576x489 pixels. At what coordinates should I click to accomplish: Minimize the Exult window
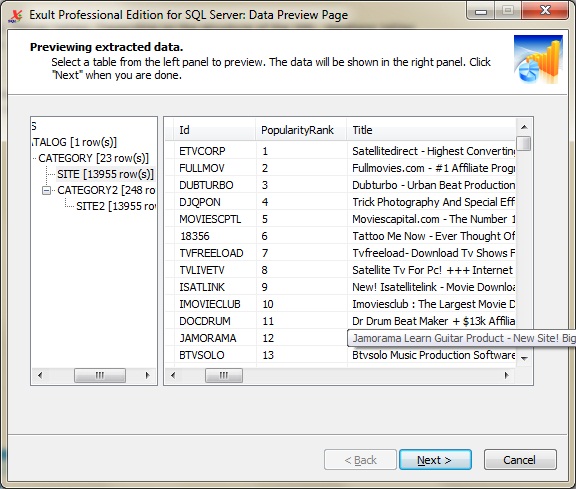point(480,10)
